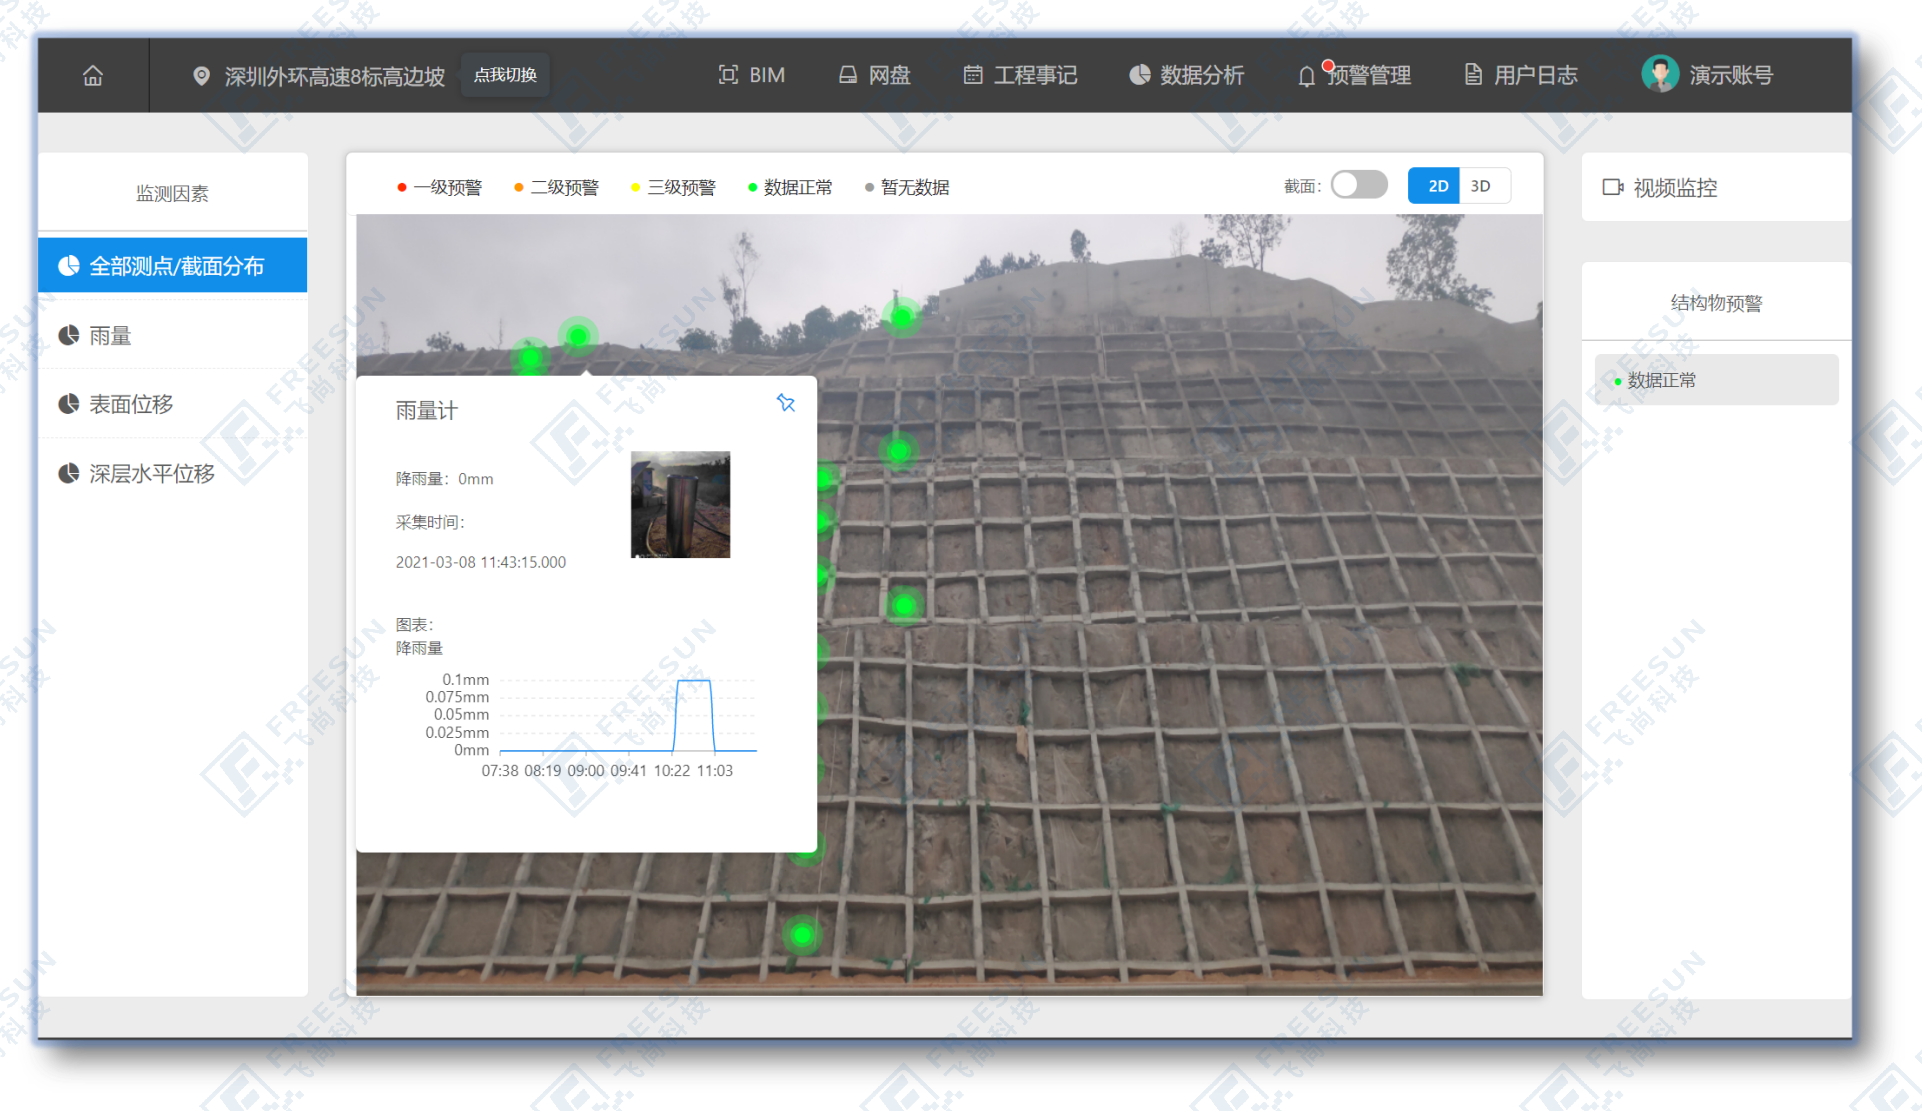Switch to 2D view
The width and height of the screenshot is (1922, 1111).
[1434, 186]
